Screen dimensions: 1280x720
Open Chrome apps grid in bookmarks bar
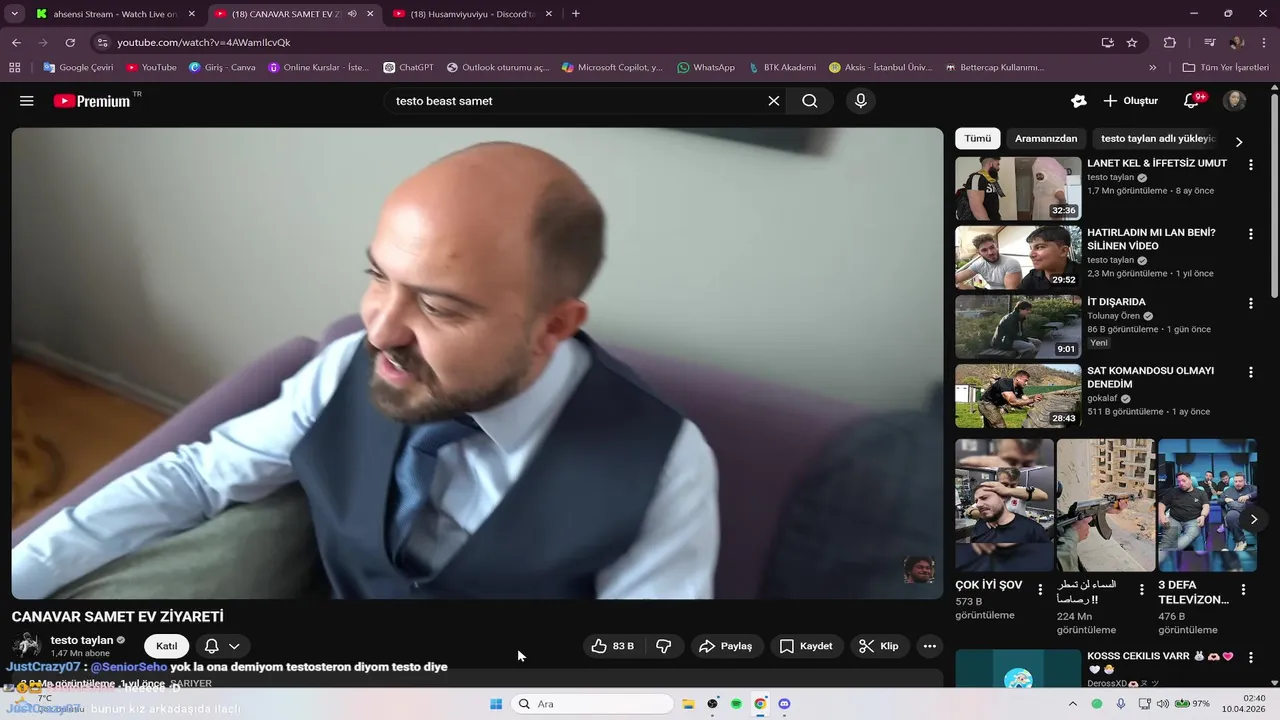14,67
